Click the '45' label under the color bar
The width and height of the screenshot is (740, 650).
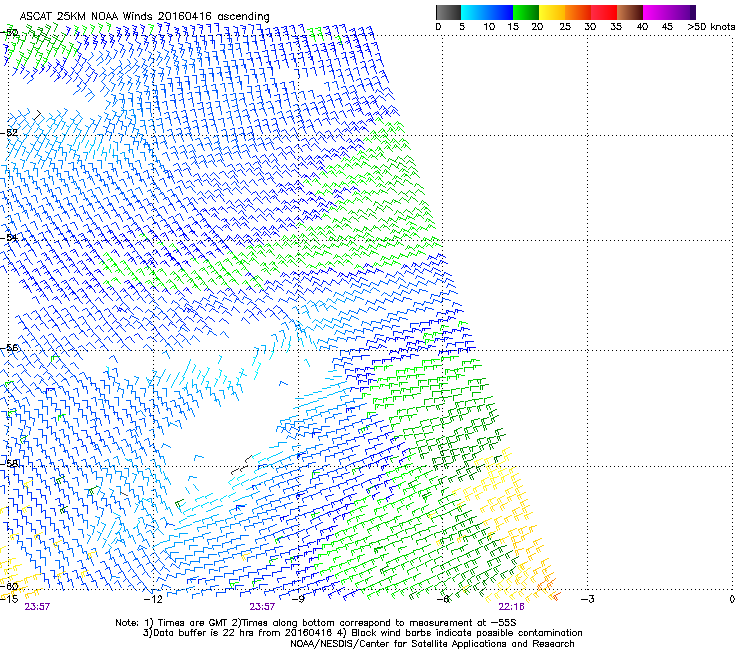coord(667,27)
